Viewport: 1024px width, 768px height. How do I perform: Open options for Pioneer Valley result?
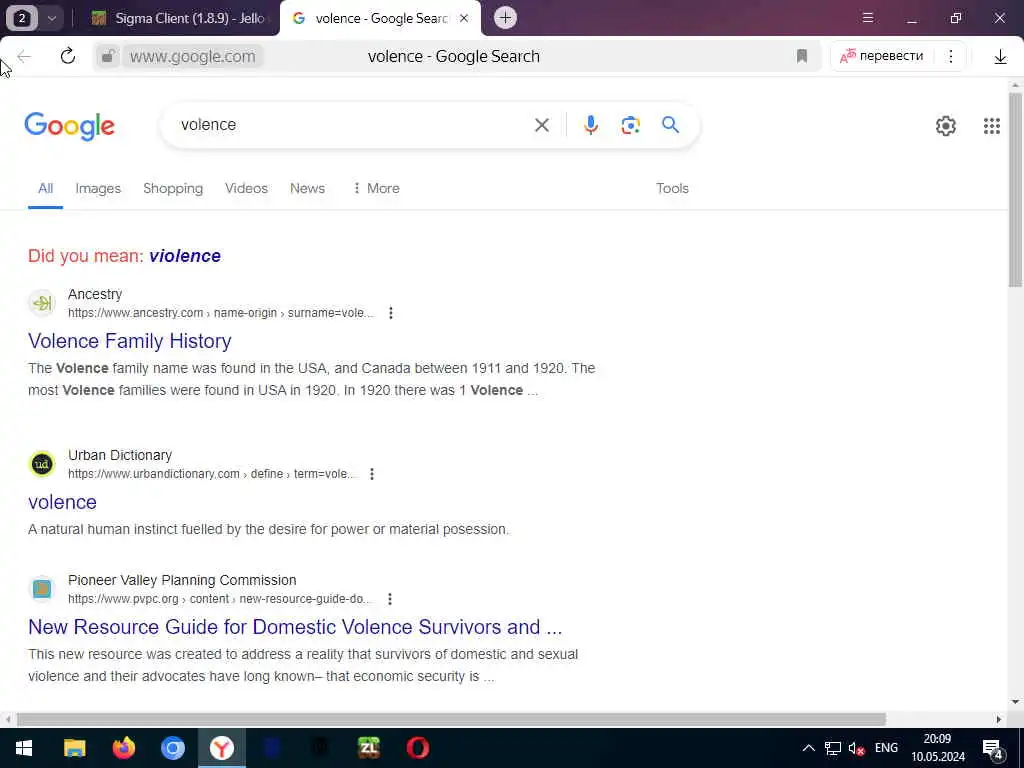click(x=389, y=599)
